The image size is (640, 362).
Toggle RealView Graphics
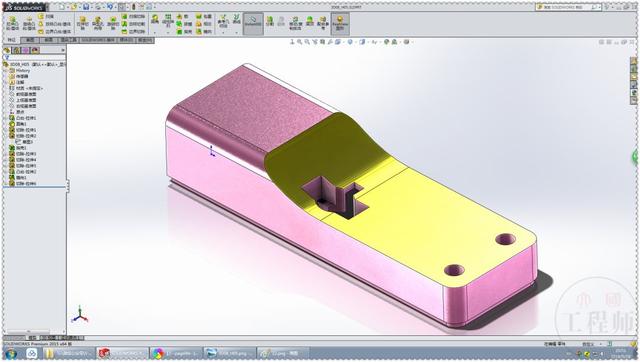pyautogui.click(x=340, y=24)
